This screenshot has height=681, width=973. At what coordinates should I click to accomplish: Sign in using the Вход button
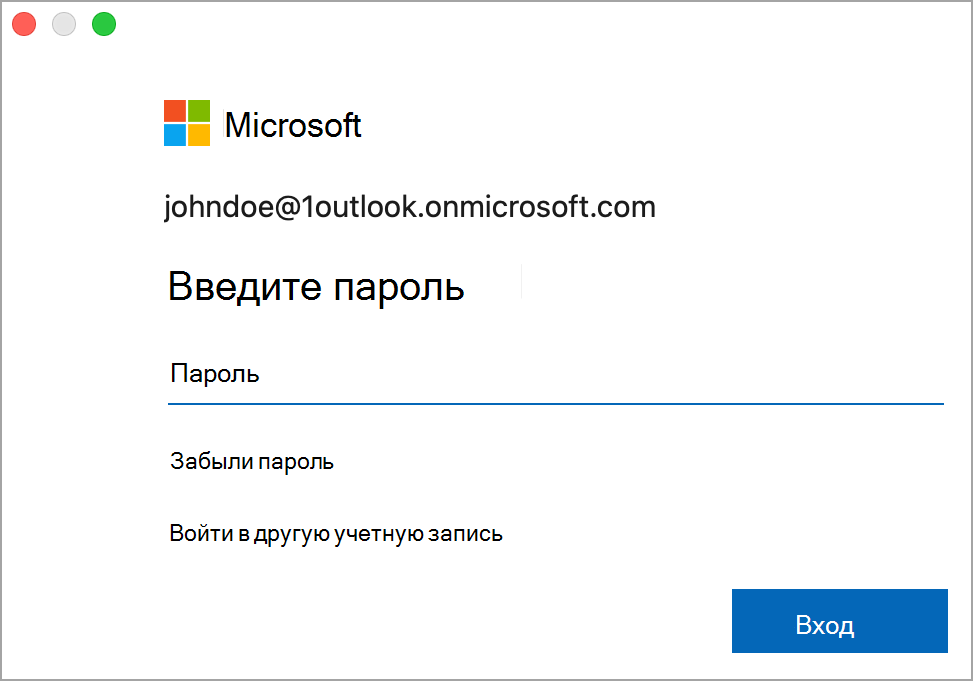pyautogui.click(x=840, y=621)
